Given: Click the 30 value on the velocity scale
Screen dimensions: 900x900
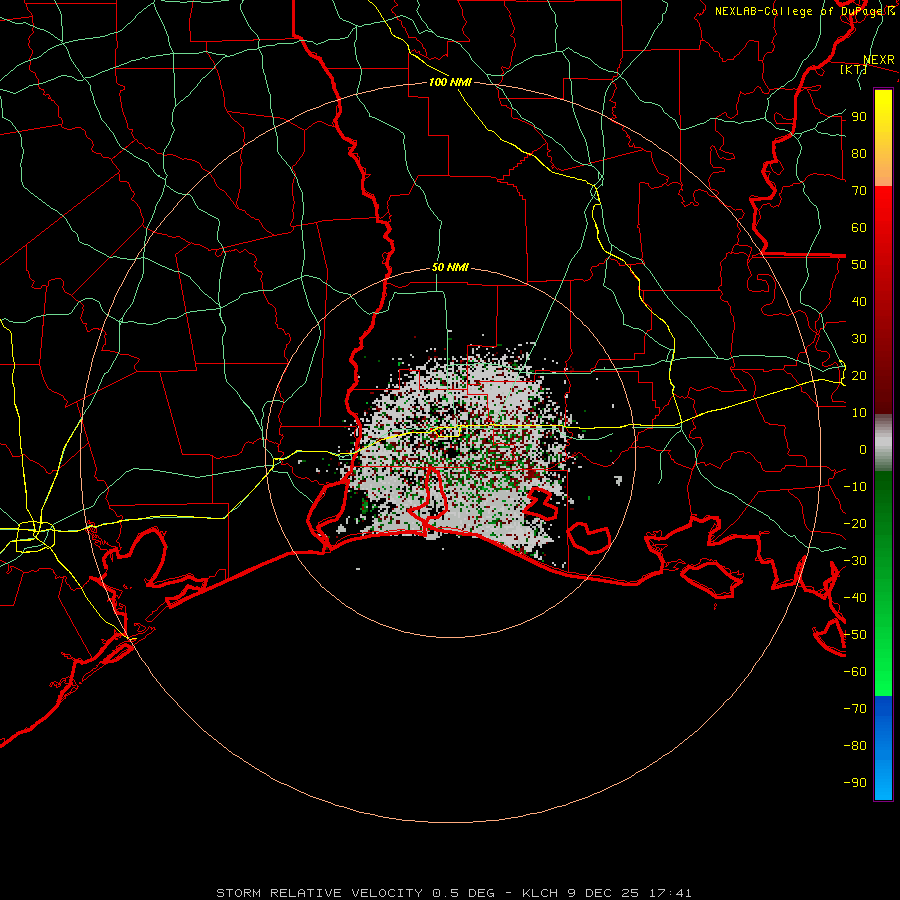Looking at the screenshot, I should tap(859, 339).
